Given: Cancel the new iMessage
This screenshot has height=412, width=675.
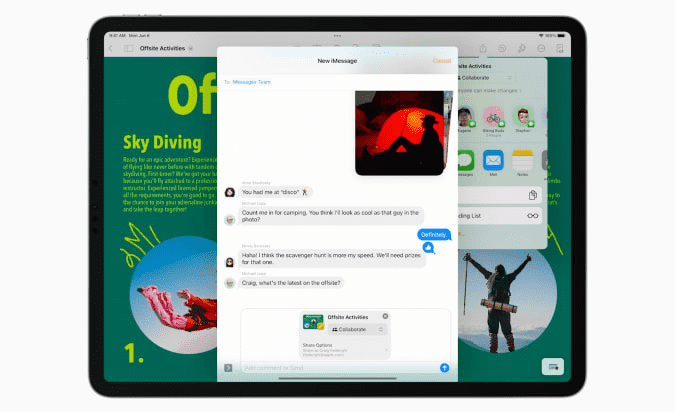Looking at the screenshot, I should click(441, 61).
